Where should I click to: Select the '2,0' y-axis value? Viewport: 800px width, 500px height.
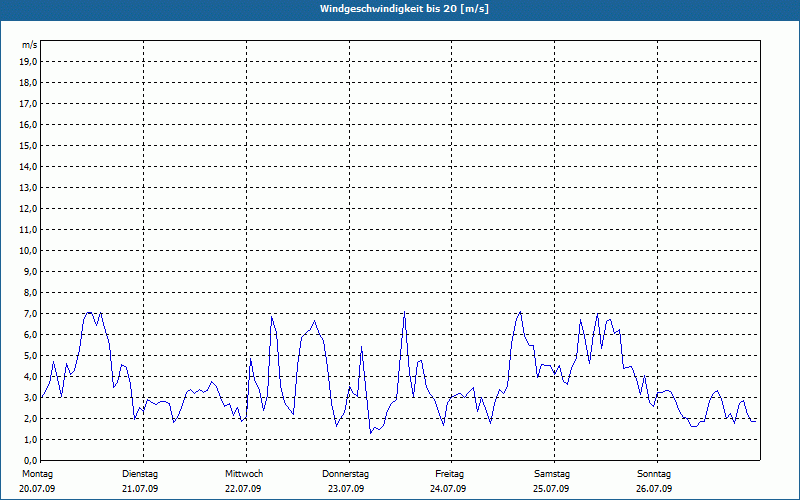pyautogui.click(x=30, y=418)
